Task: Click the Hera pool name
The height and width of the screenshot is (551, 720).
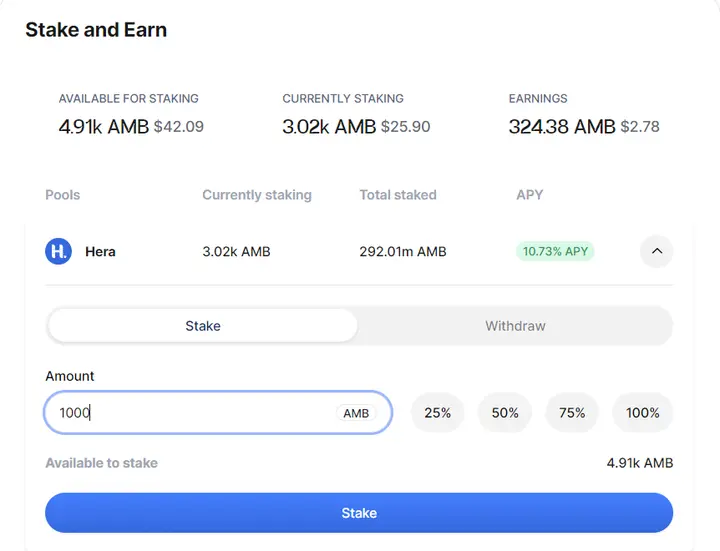Action: [x=100, y=252]
